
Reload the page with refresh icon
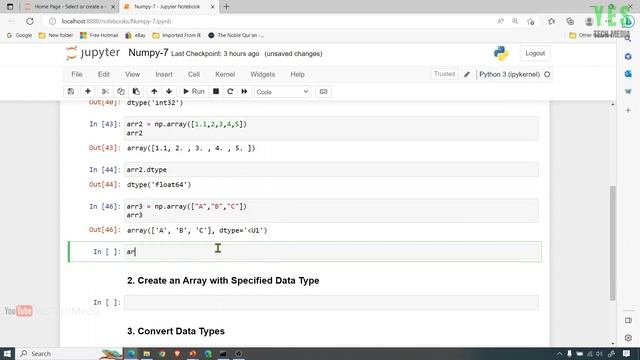(x=30, y=21)
